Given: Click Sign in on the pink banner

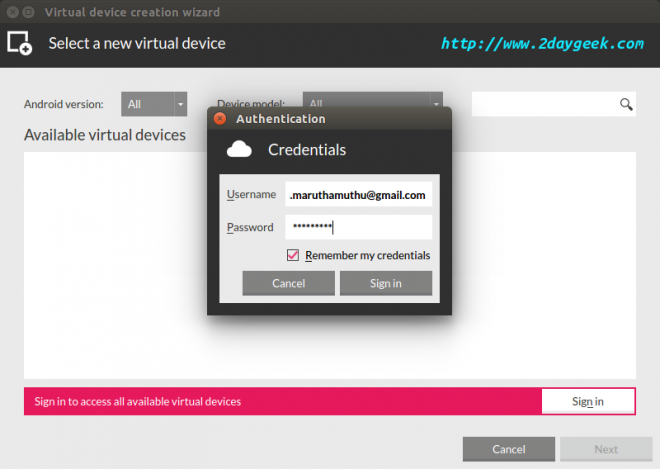Looking at the screenshot, I should (587, 401).
